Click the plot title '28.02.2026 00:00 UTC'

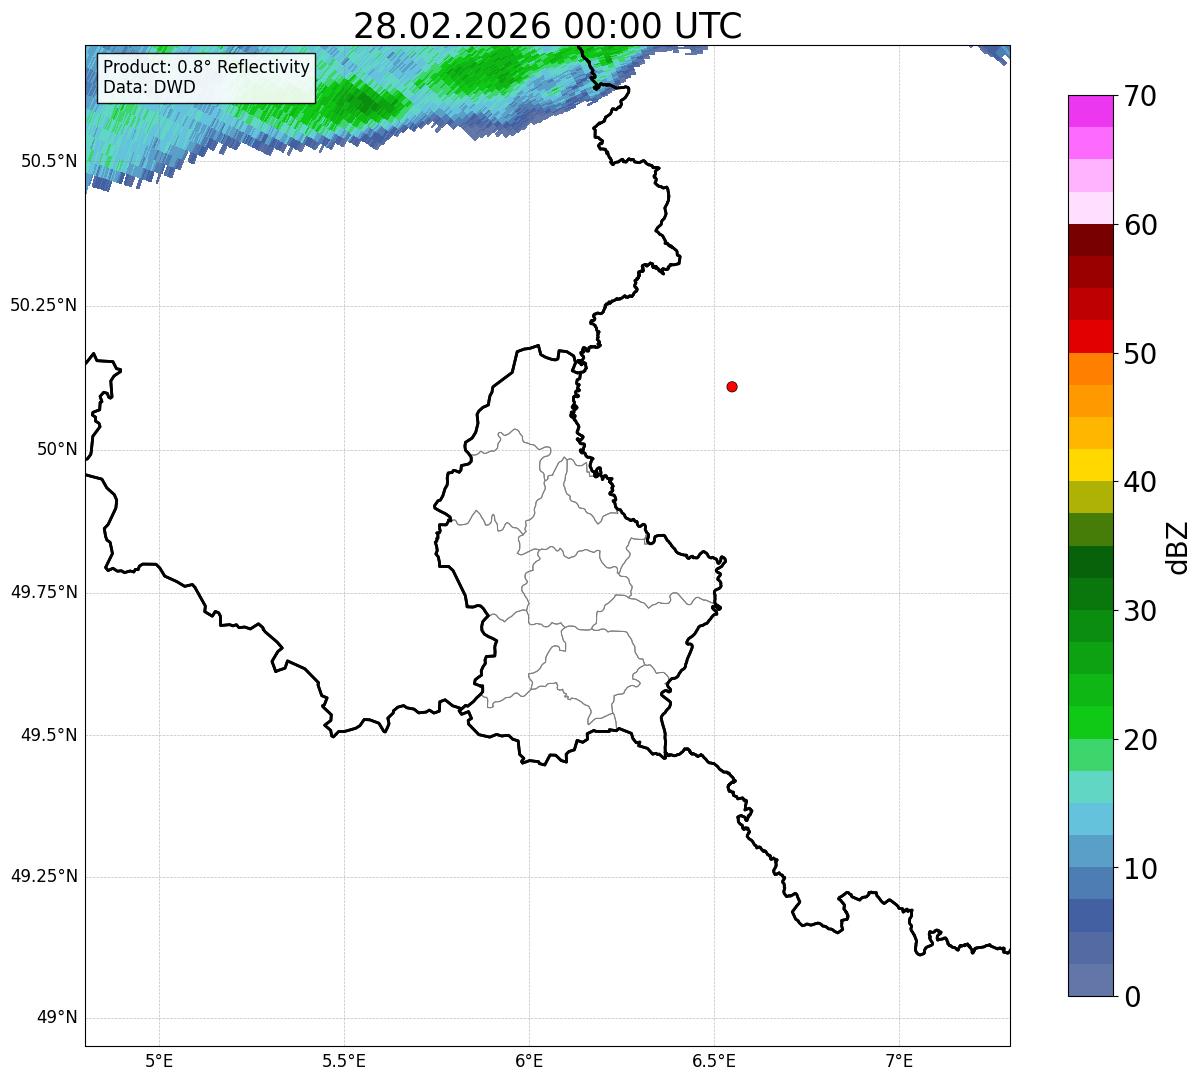[547, 26]
